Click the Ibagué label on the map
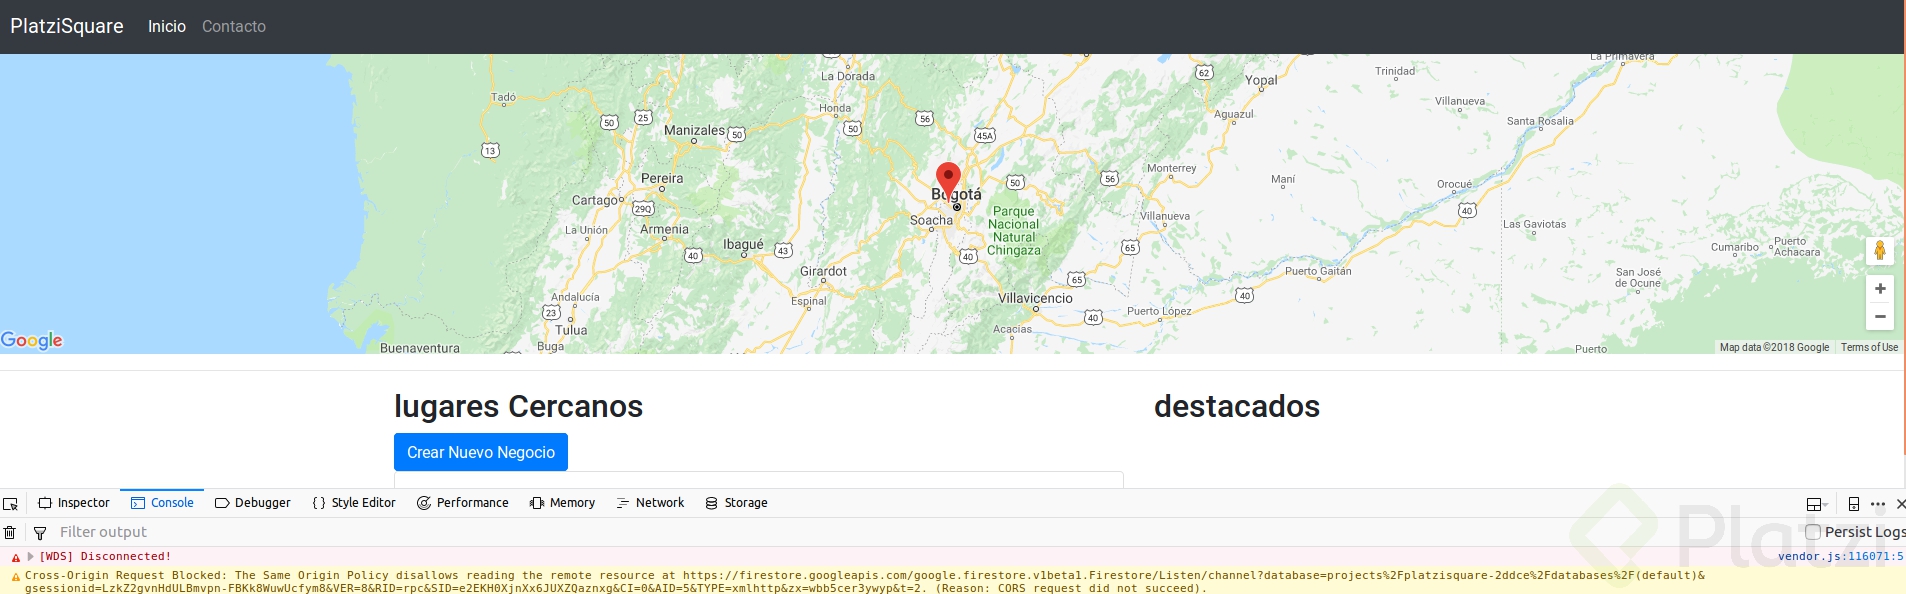Screen dimensions: 1906x594 tap(743, 244)
